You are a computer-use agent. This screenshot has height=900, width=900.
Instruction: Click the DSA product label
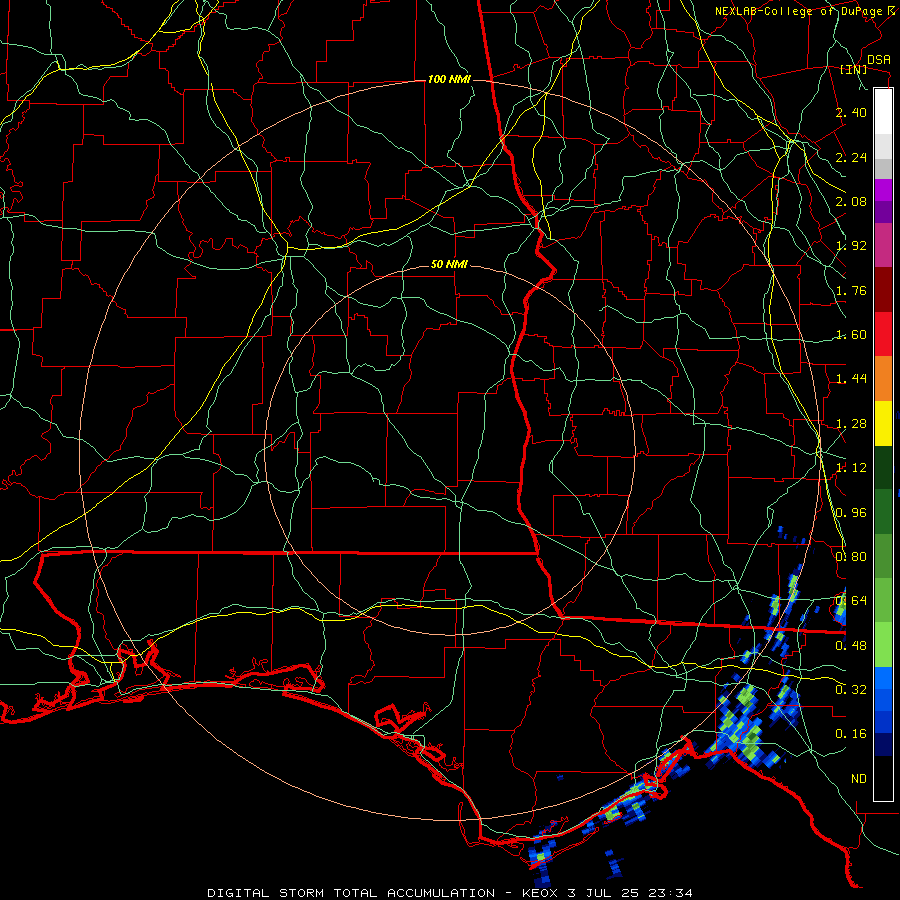tap(879, 59)
